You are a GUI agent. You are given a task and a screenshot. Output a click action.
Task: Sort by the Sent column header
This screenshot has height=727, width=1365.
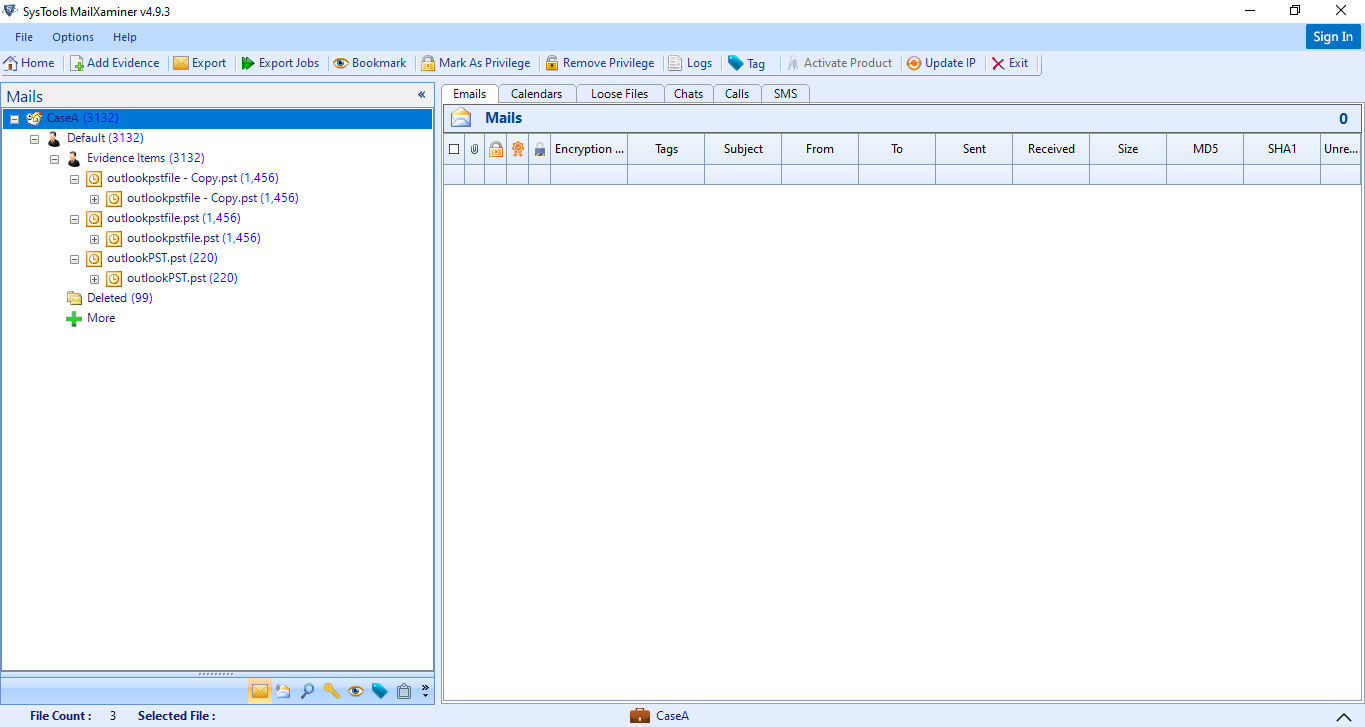(x=974, y=149)
